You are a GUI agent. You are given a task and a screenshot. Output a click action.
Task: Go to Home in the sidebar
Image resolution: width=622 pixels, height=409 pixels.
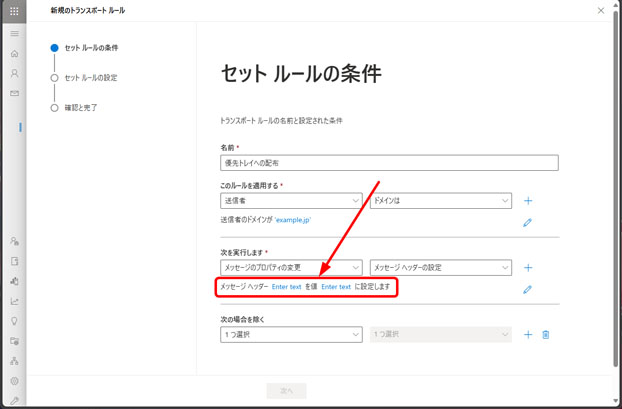point(14,54)
